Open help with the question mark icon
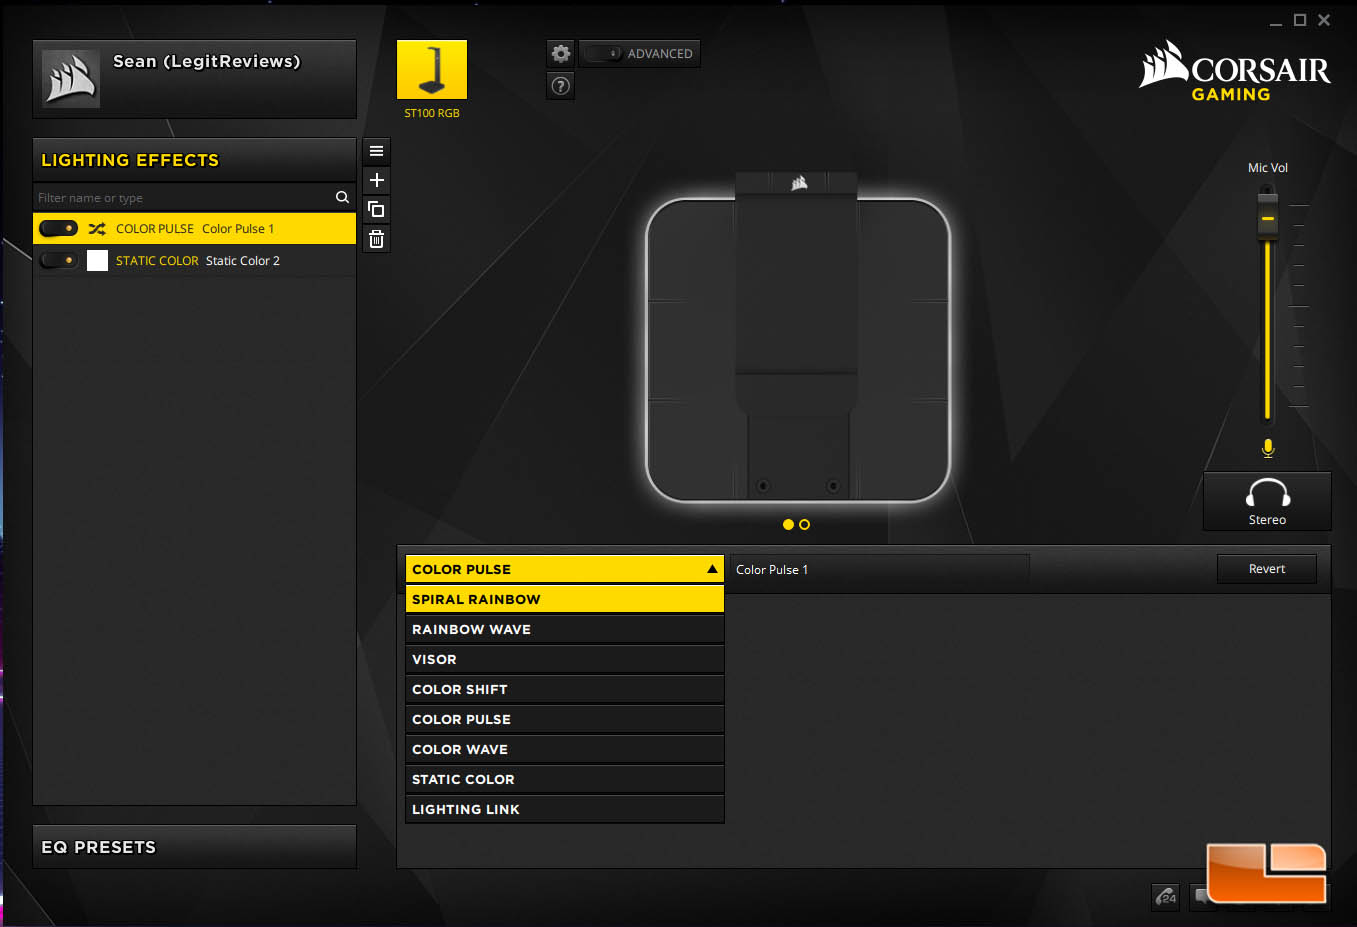The height and width of the screenshot is (927, 1357). pos(561,86)
